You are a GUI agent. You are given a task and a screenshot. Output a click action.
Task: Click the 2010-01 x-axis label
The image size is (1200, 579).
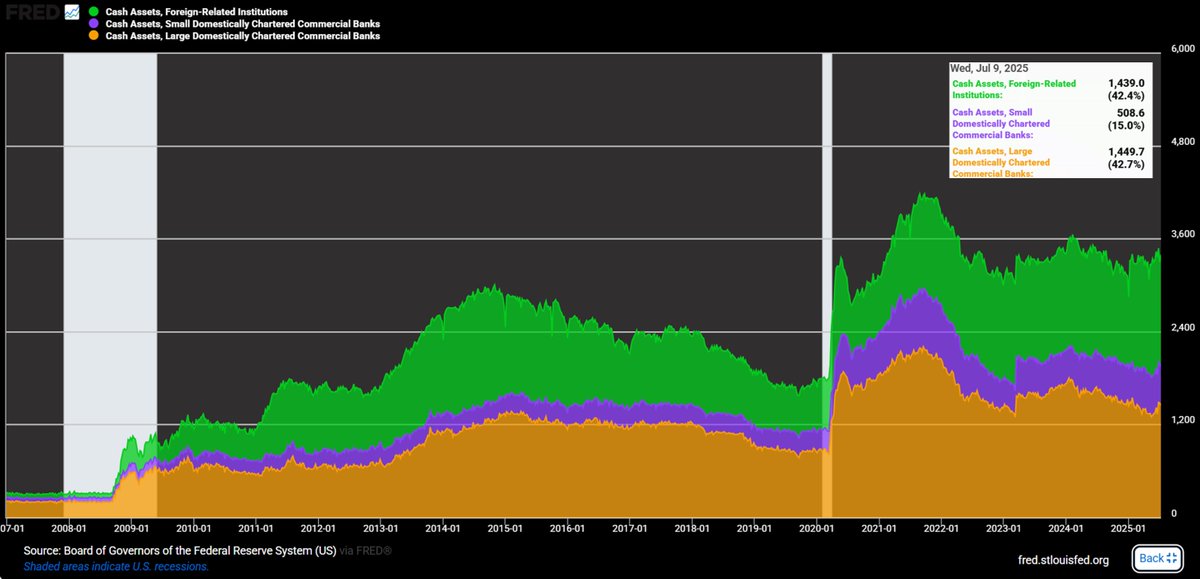193,527
